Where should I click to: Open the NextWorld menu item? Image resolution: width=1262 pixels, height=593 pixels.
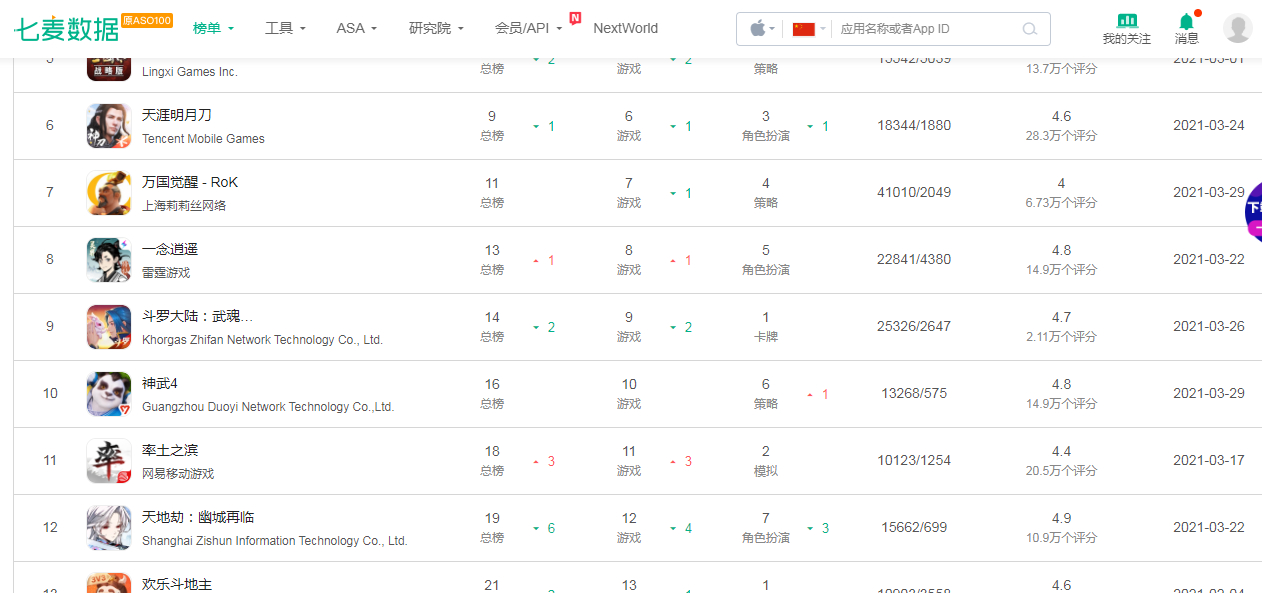click(x=625, y=28)
